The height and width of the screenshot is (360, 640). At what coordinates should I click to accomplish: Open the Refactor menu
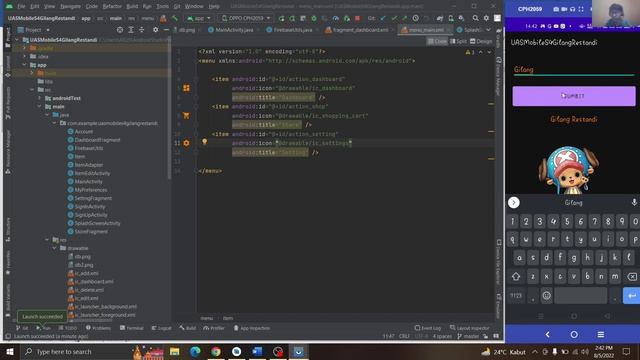pos(112,7)
